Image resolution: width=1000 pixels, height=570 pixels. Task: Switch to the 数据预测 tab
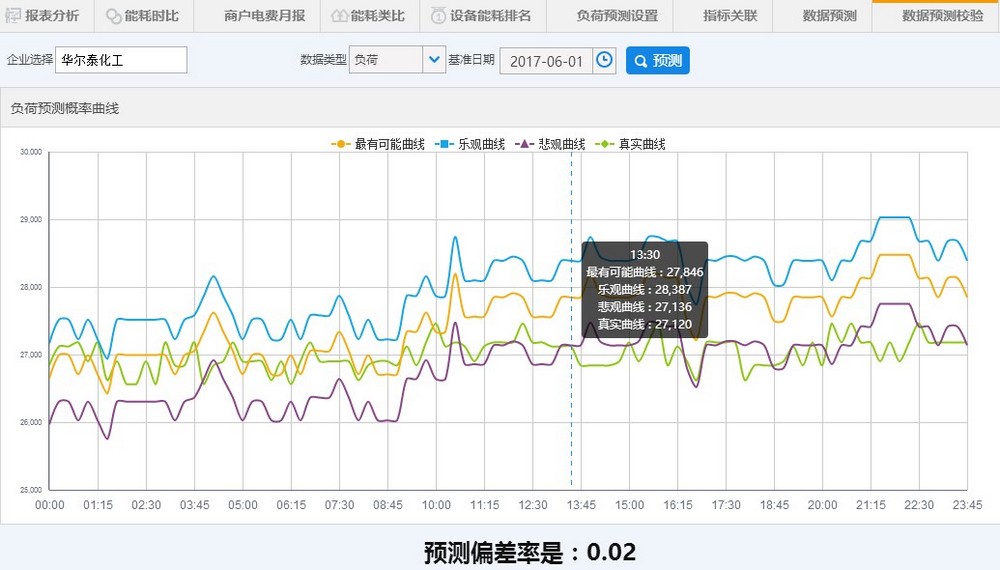(829, 16)
